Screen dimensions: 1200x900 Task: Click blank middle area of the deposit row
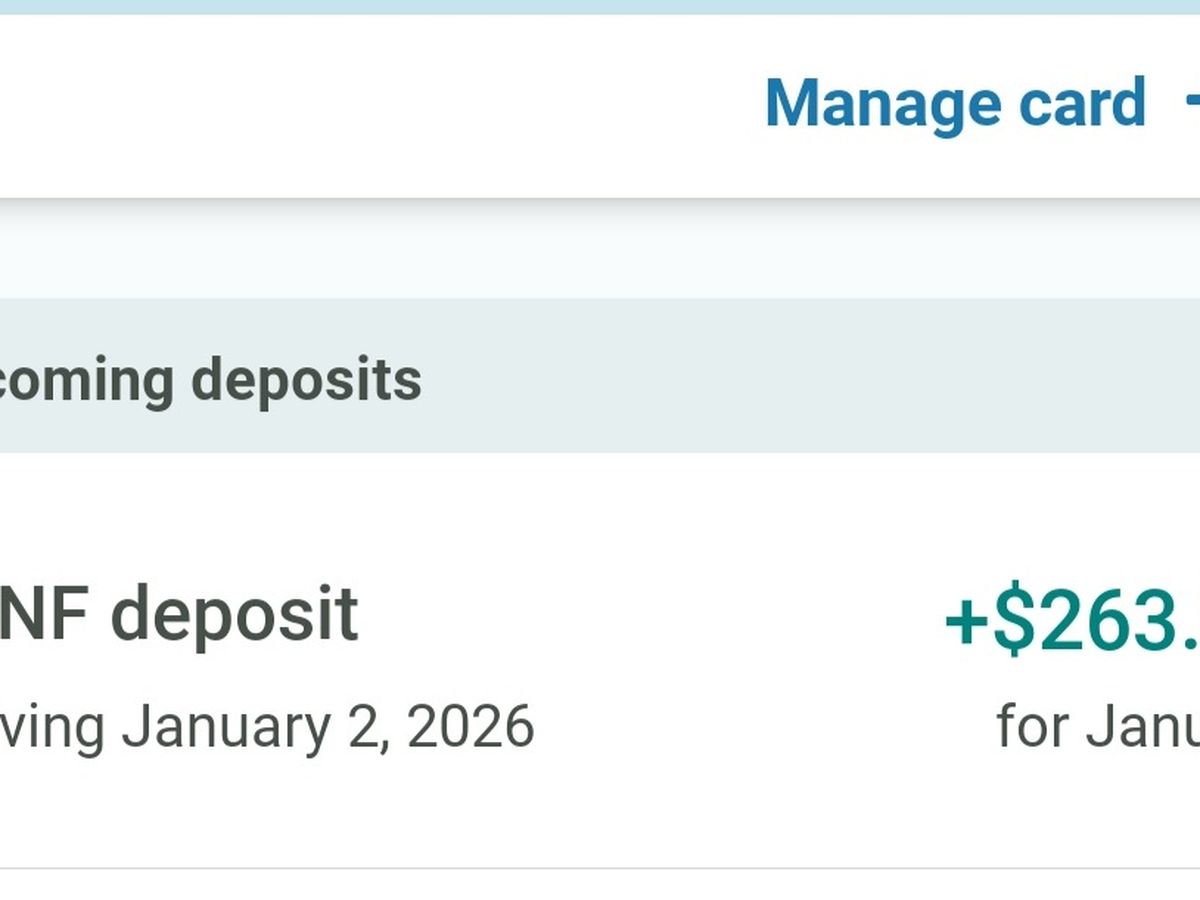[700, 660]
